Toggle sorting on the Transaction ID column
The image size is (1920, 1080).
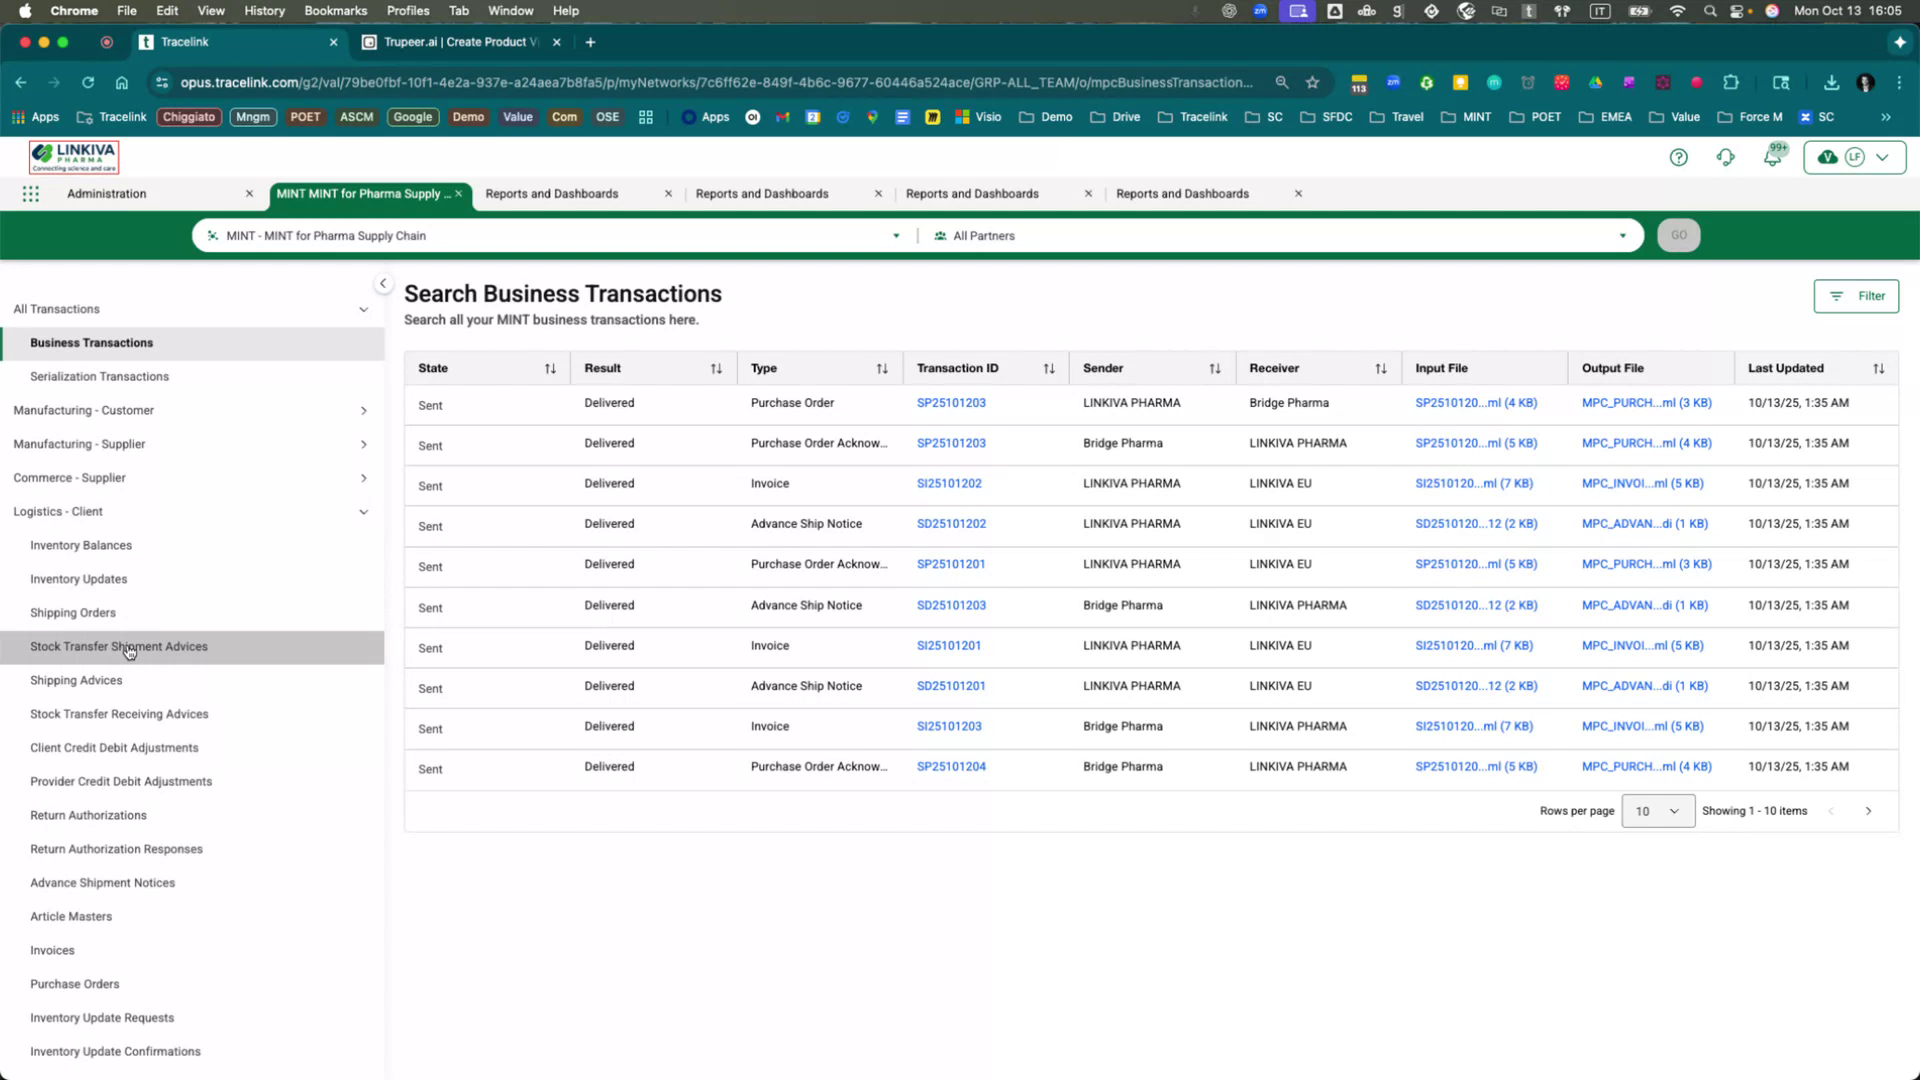coord(1049,368)
